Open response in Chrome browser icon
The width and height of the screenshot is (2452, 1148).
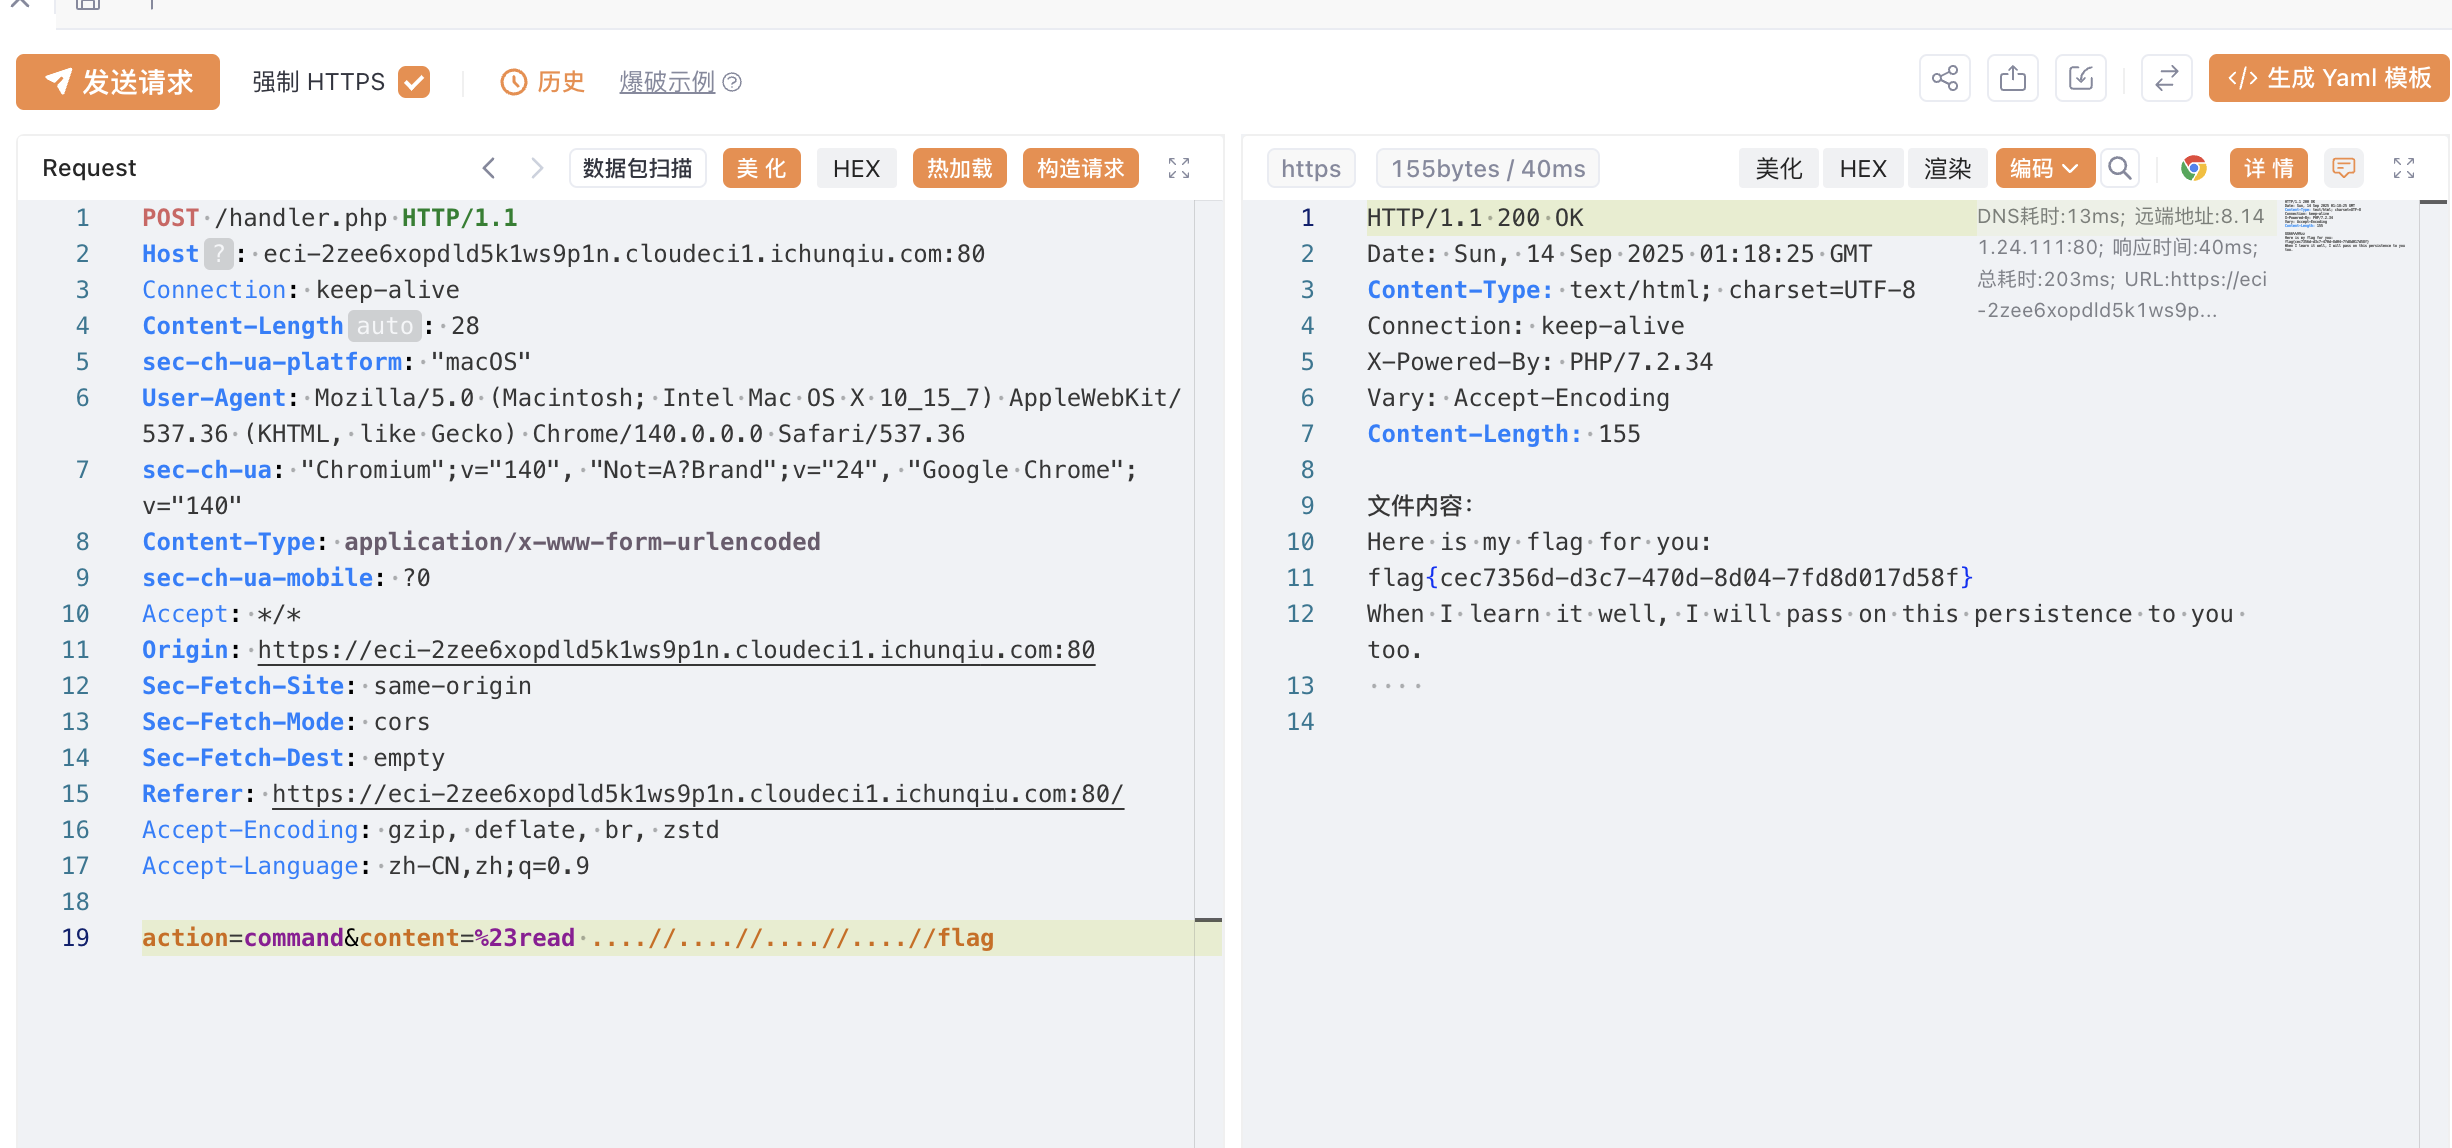click(2193, 168)
